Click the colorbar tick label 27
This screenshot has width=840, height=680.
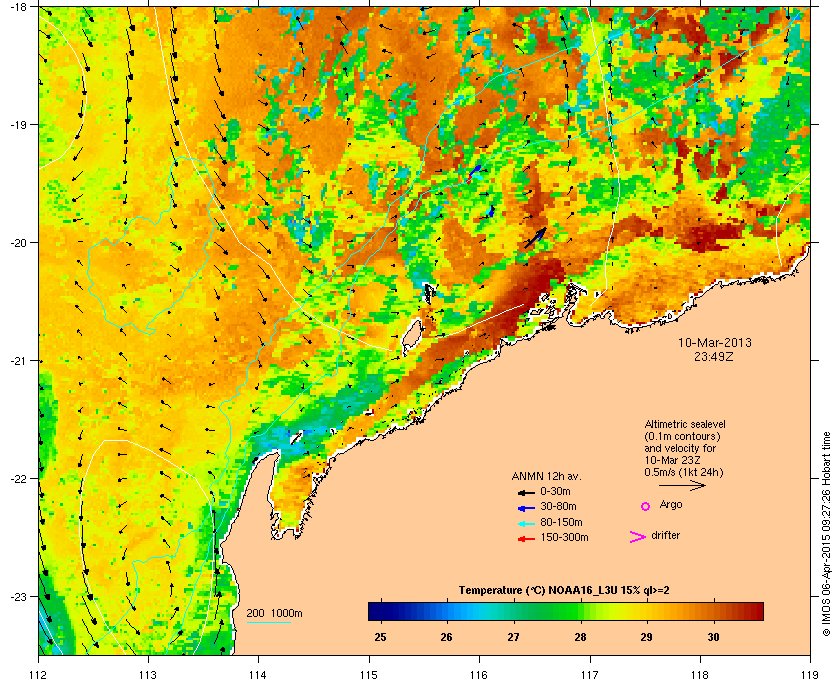click(x=513, y=637)
